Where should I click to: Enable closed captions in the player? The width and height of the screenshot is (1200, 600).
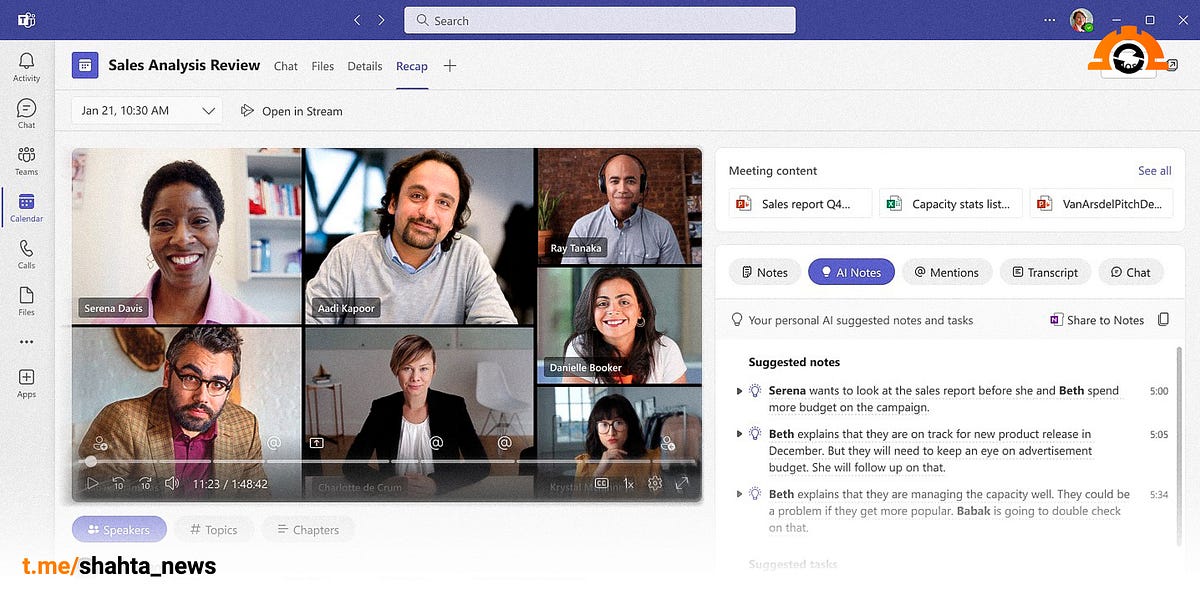tap(601, 482)
